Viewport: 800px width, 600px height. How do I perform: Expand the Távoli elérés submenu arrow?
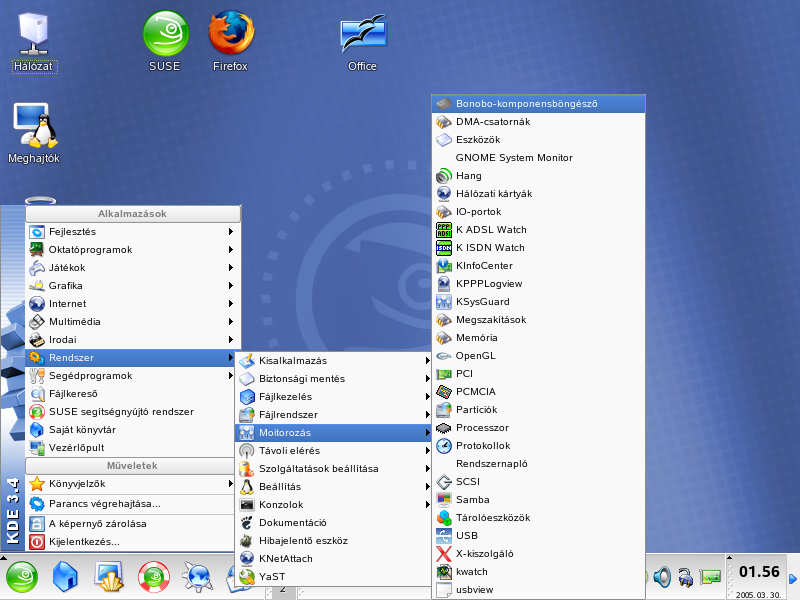tap(428, 451)
